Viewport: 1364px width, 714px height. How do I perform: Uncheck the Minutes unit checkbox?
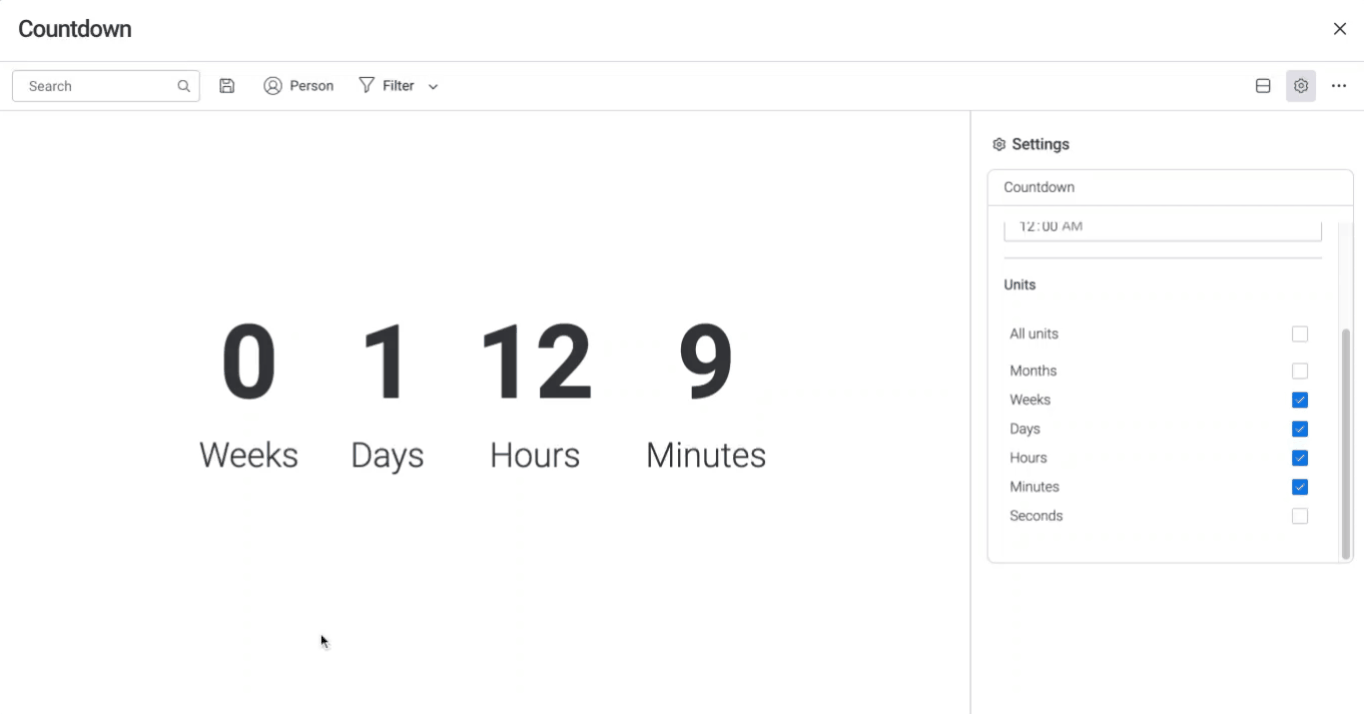click(1300, 487)
